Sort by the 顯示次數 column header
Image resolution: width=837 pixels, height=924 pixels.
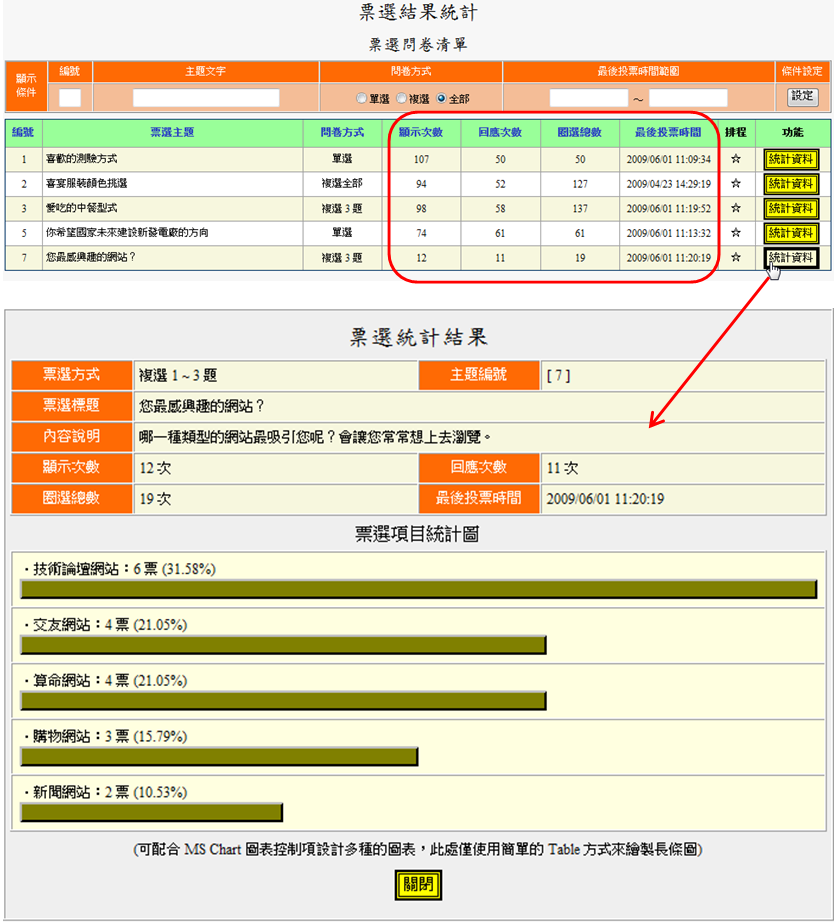[421, 133]
